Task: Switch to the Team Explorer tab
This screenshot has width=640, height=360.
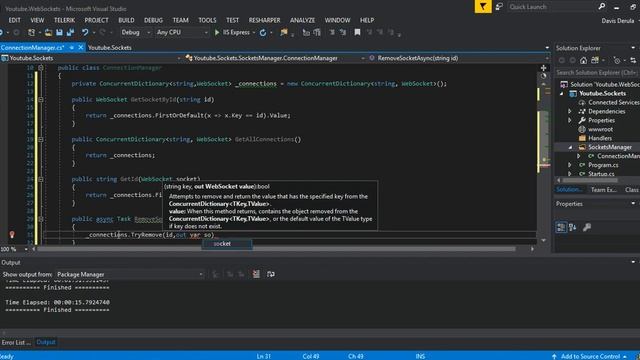Action: (604, 190)
